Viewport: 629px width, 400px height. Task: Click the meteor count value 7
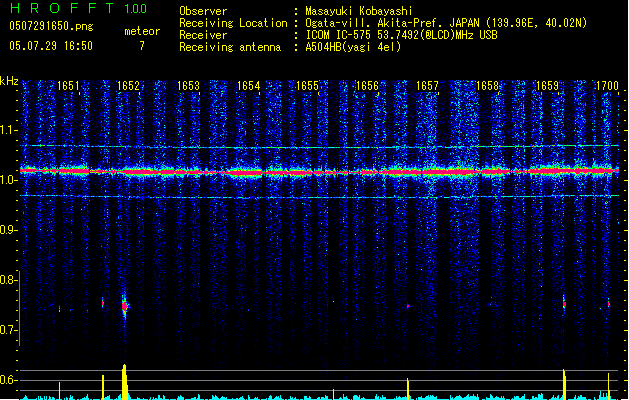tap(142, 46)
